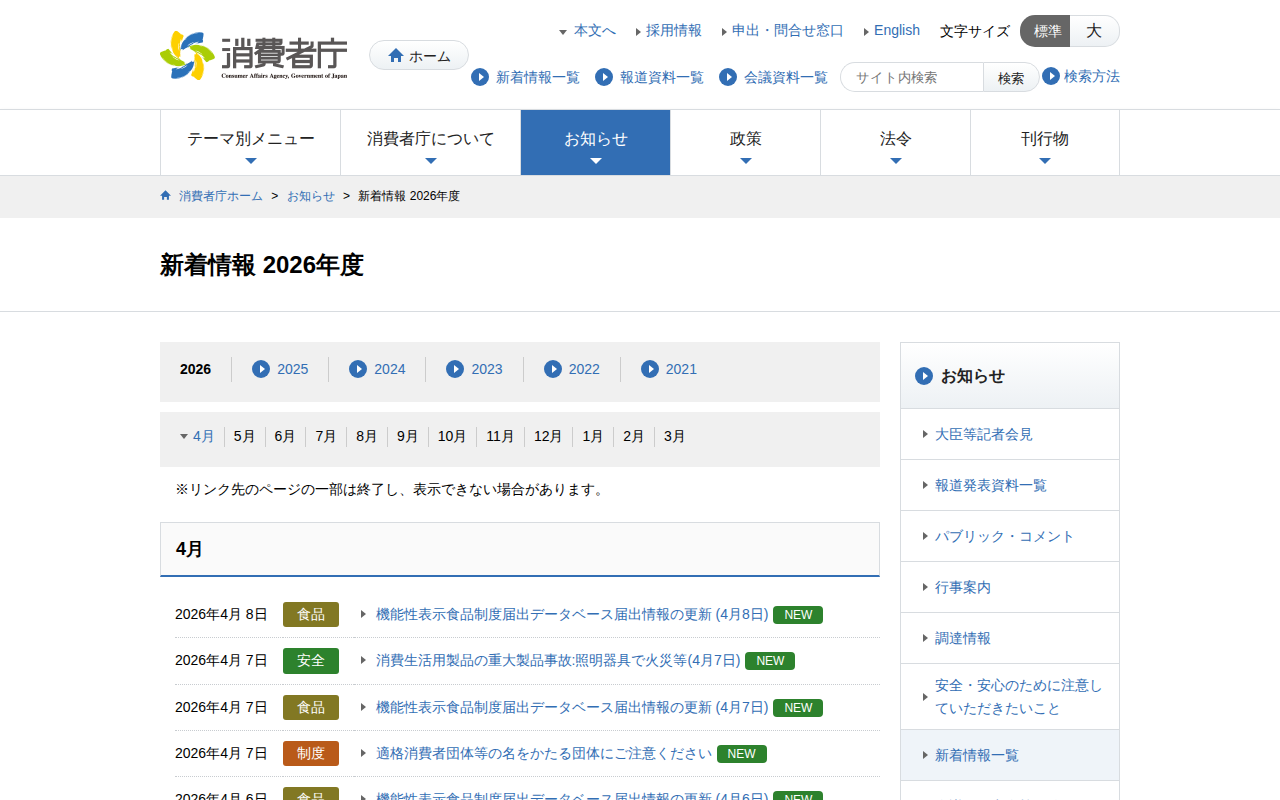1280x800 pixels.
Task: Click the breadcrumb home icon
Action: (166, 196)
